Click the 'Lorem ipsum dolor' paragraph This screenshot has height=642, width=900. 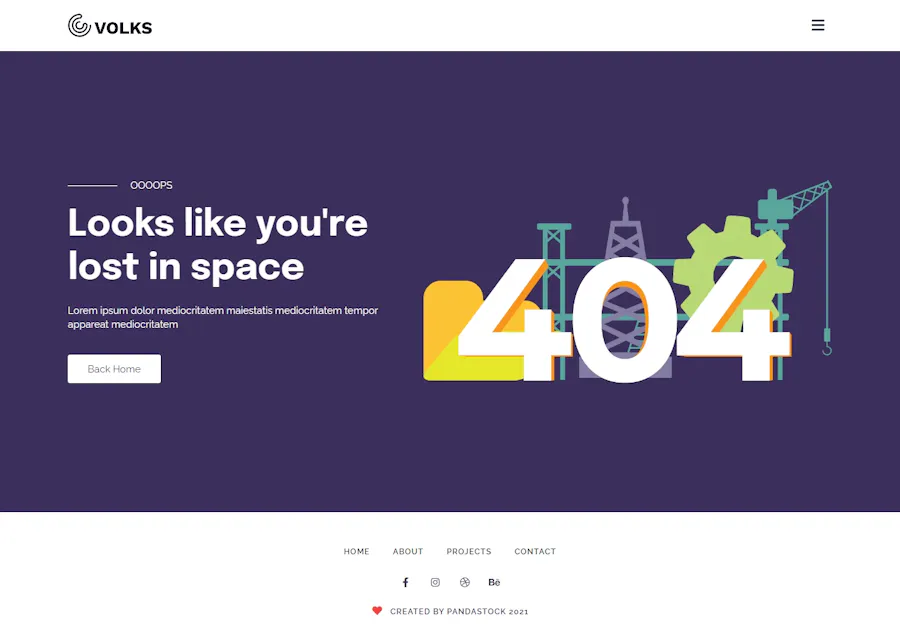223,317
